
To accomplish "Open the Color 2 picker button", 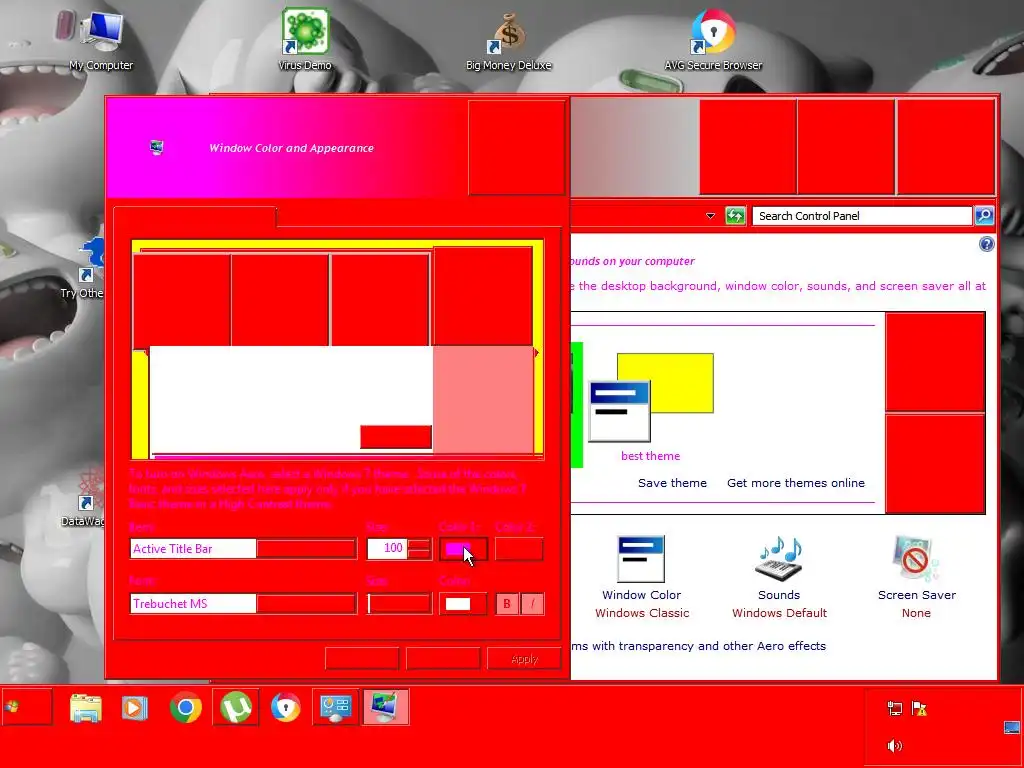I will click(519, 549).
